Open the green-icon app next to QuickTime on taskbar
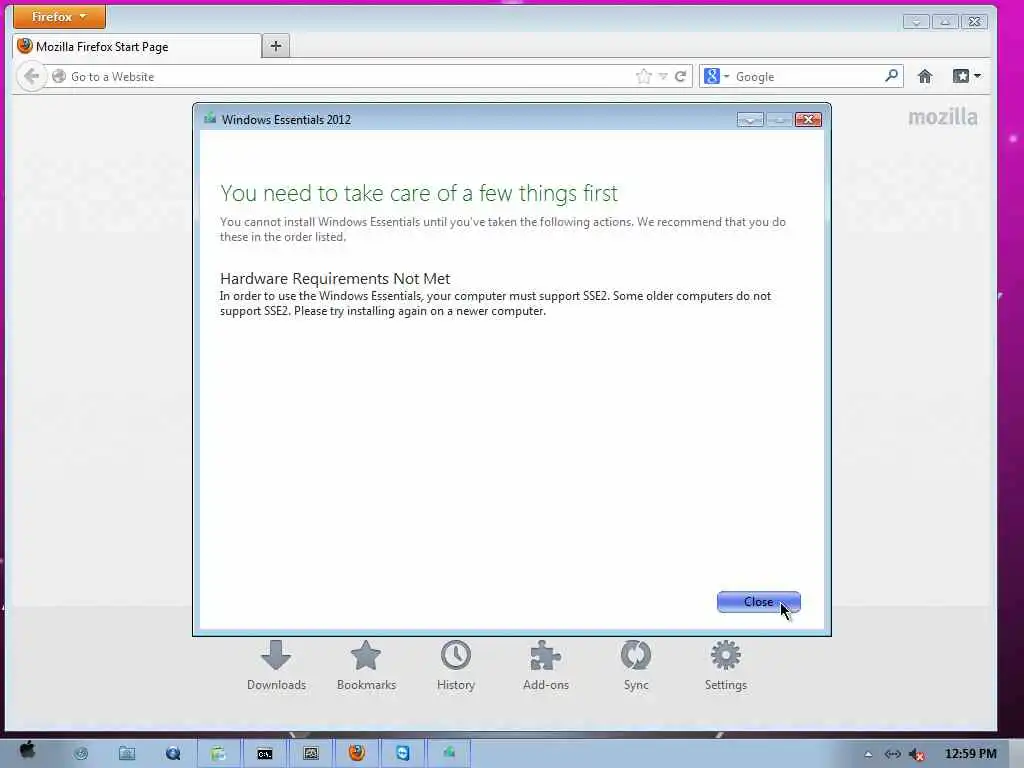The image size is (1024, 768). pyautogui.click(x=218, y=754)
